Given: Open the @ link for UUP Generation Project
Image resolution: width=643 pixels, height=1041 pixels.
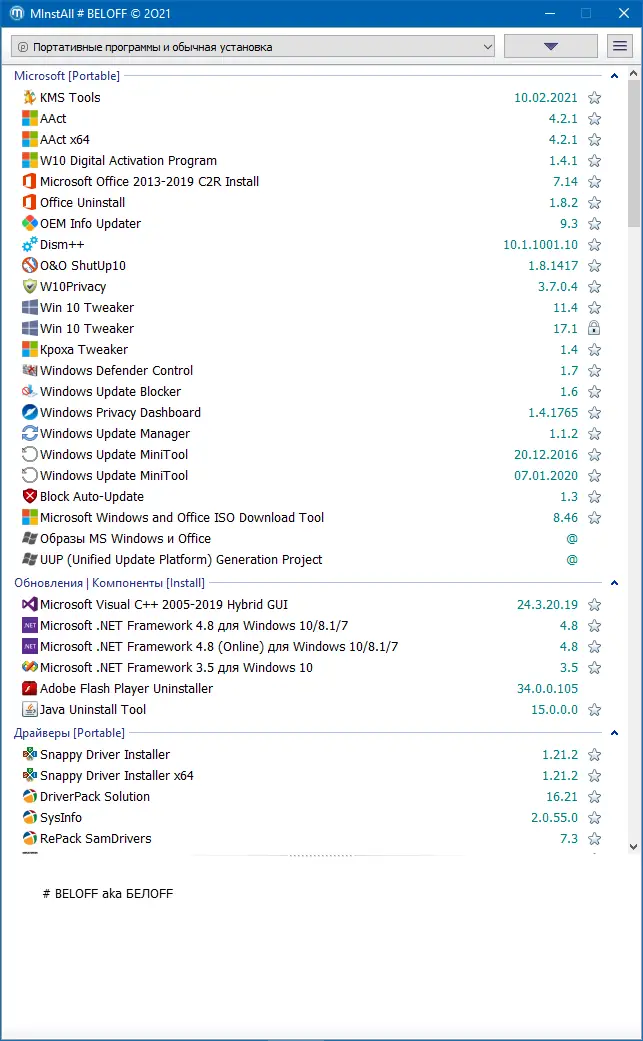Looking at the screenshot, I should point(572,560).
